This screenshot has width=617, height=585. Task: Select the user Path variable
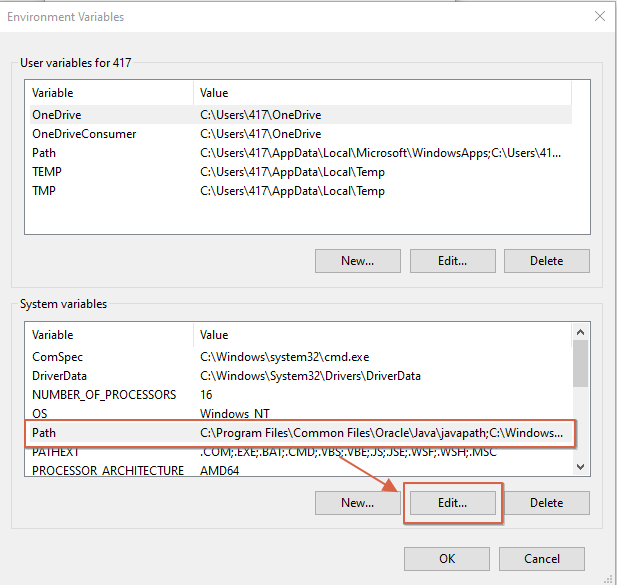44,153
